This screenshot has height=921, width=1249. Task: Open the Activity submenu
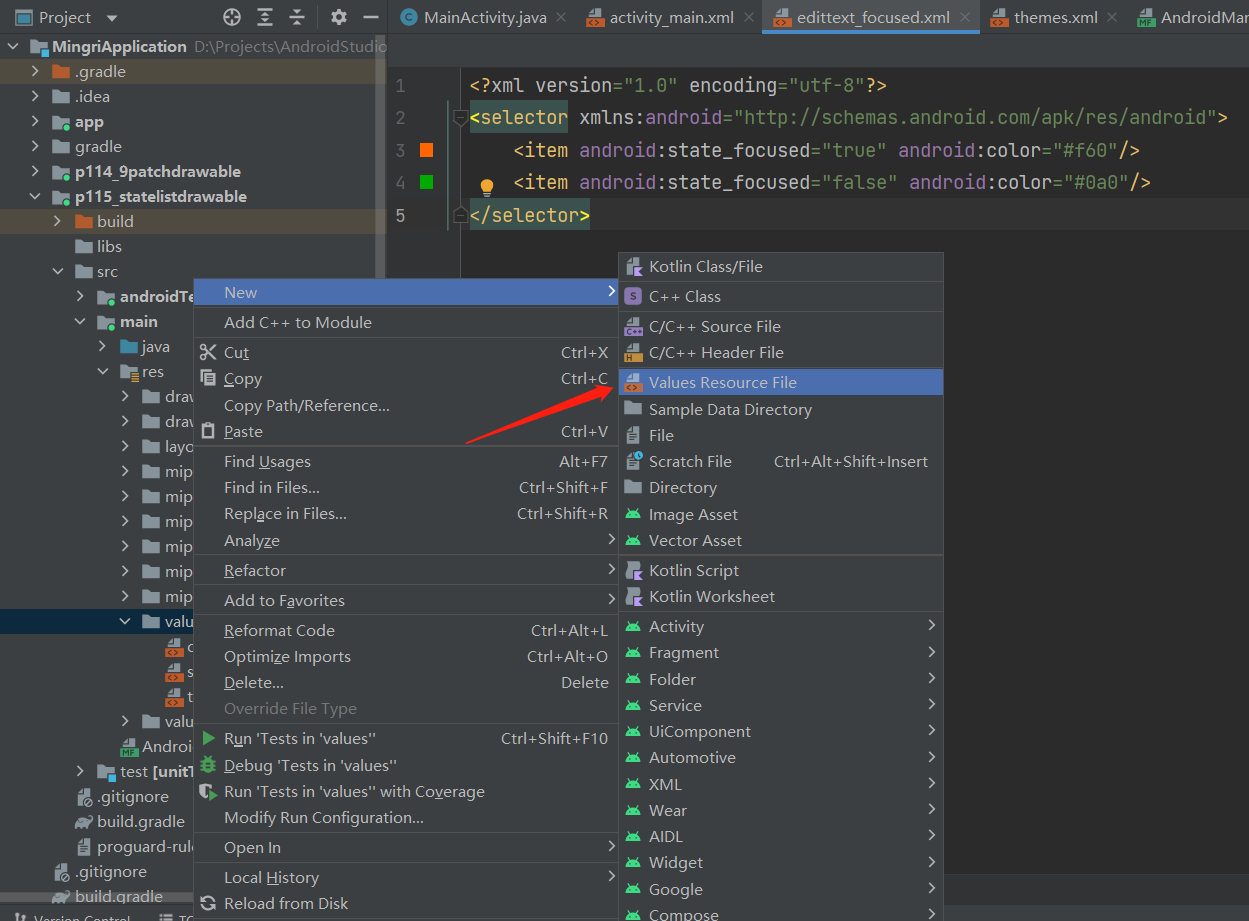coord(781,626)
